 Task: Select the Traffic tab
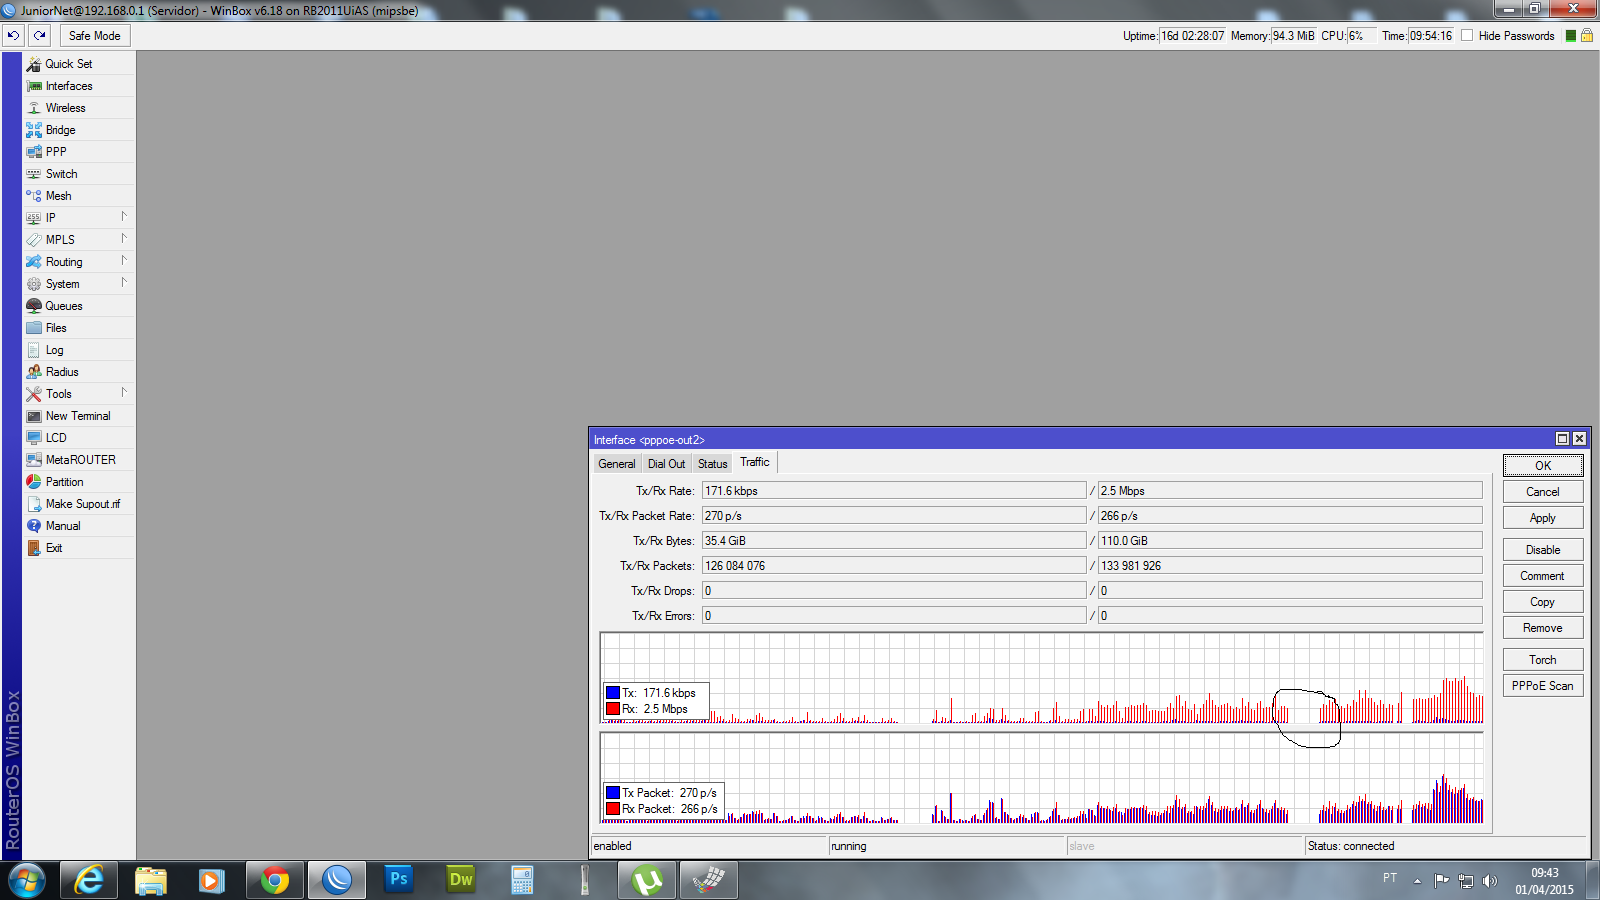coord(755,462)
